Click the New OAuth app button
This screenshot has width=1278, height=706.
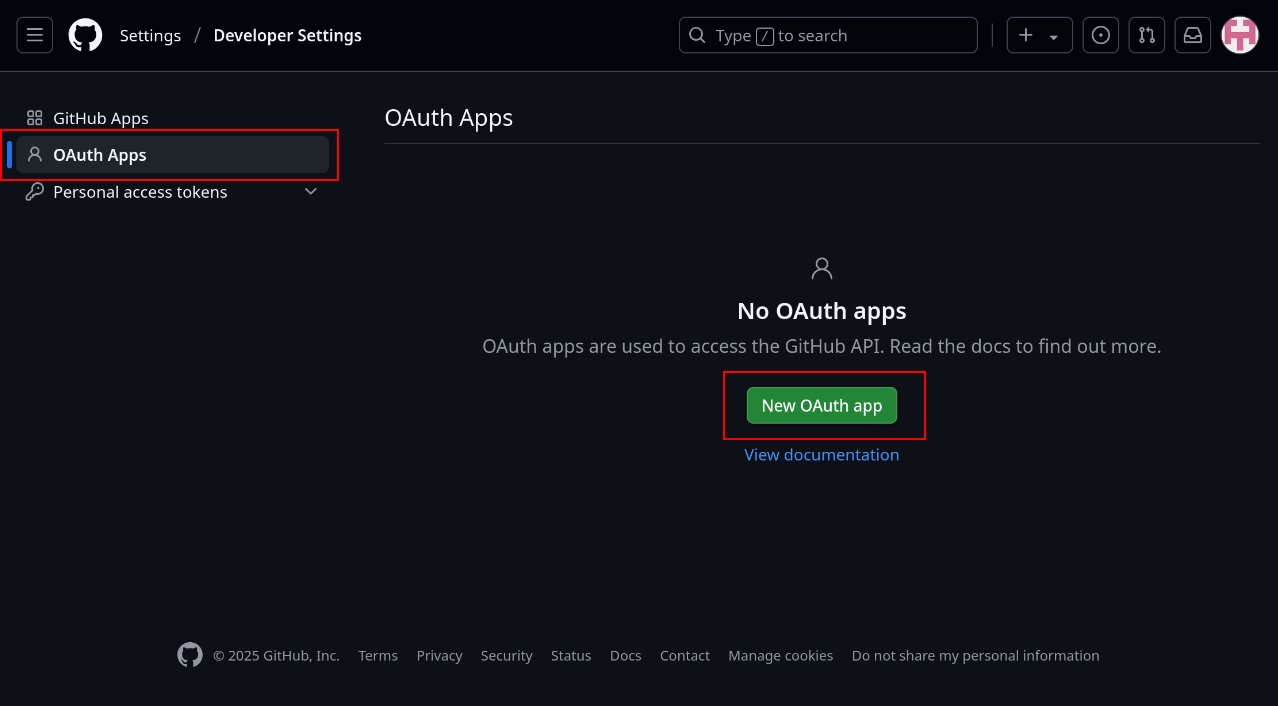pos(822,405)
